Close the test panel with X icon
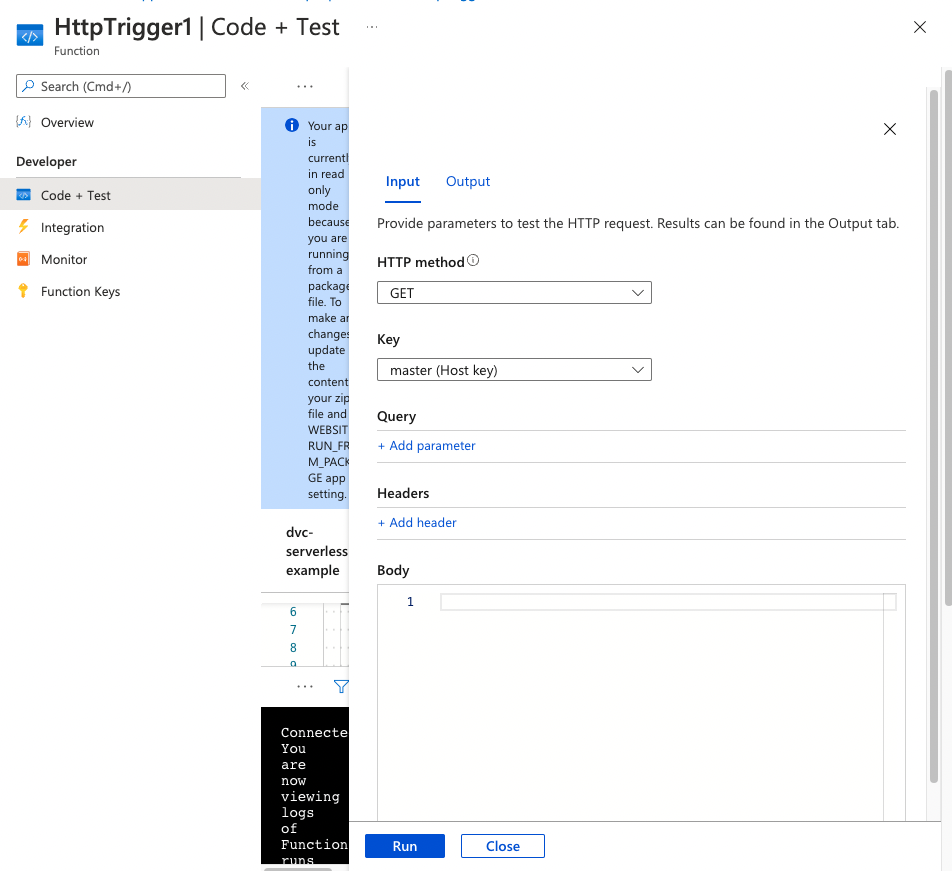952x871 pixels. [890, 129]
